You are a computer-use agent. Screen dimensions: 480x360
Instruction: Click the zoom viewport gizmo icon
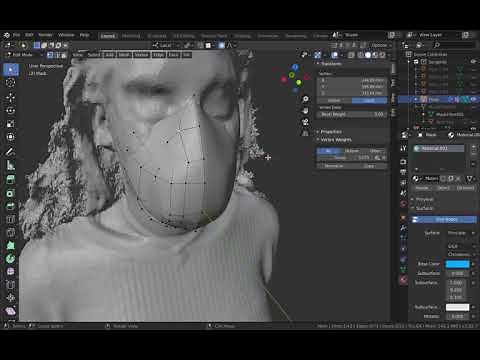(x=305, y=99)
